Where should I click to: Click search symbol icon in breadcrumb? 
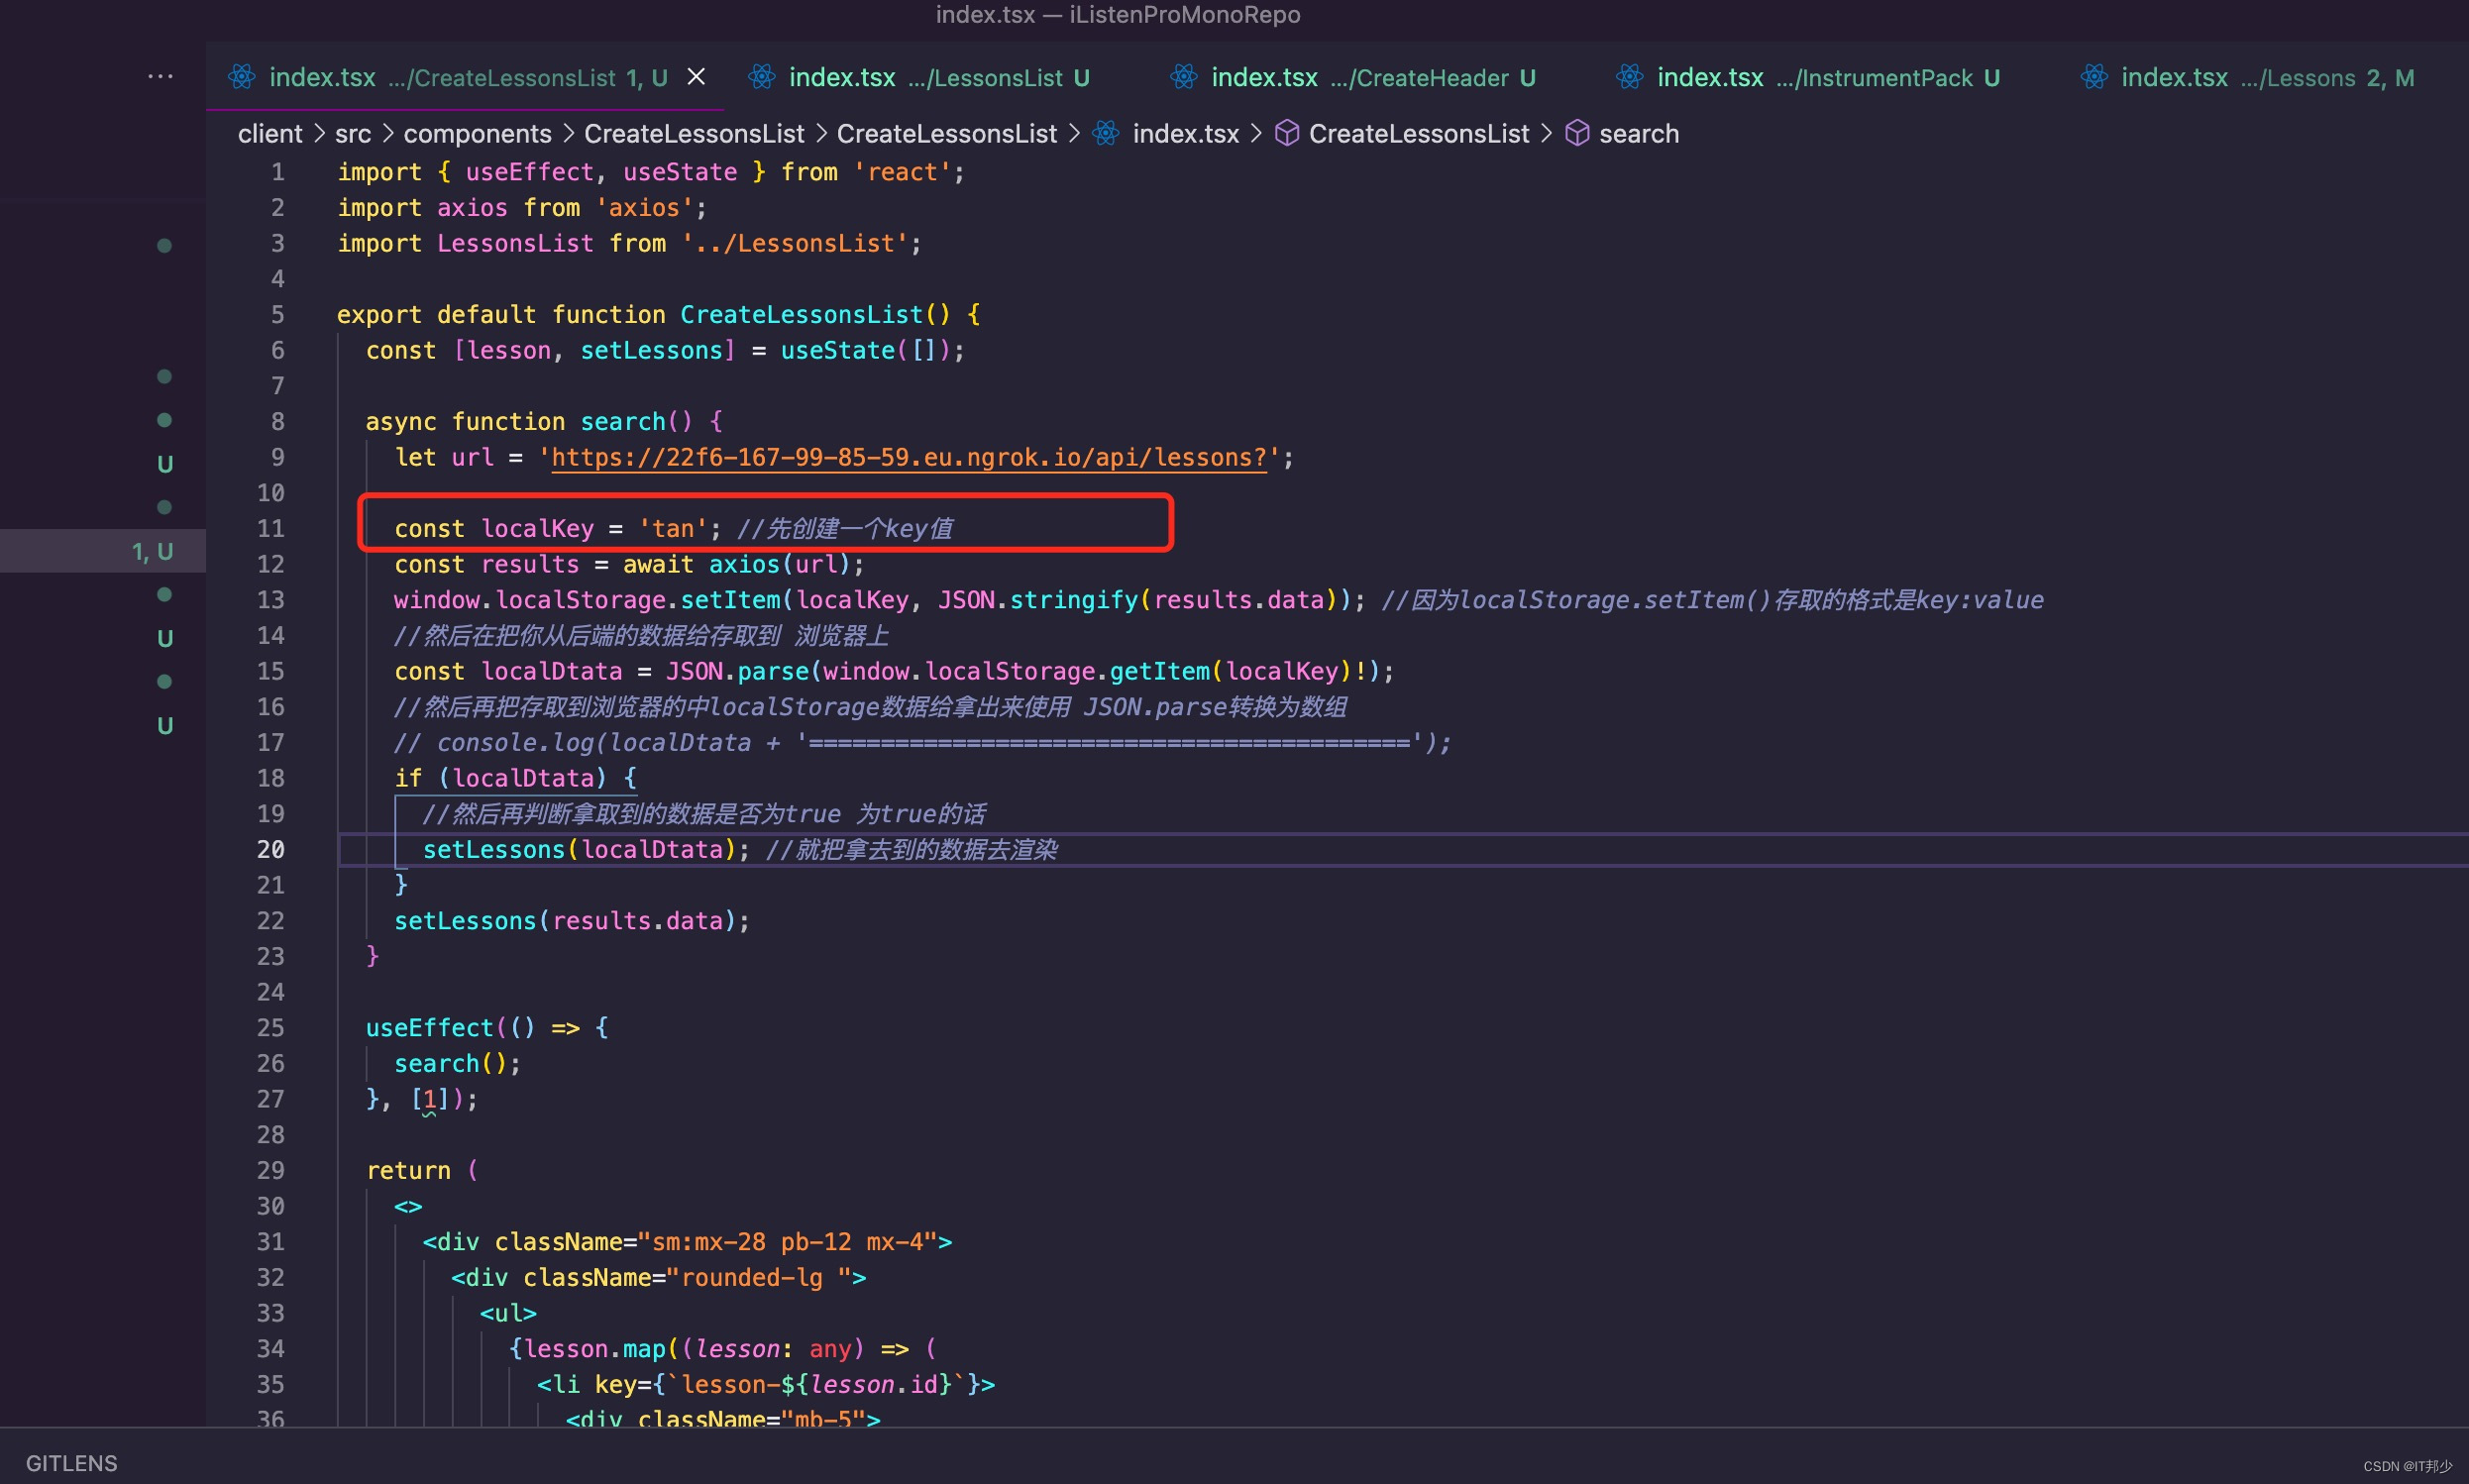pyautogui.click(x=1577, y=133)
